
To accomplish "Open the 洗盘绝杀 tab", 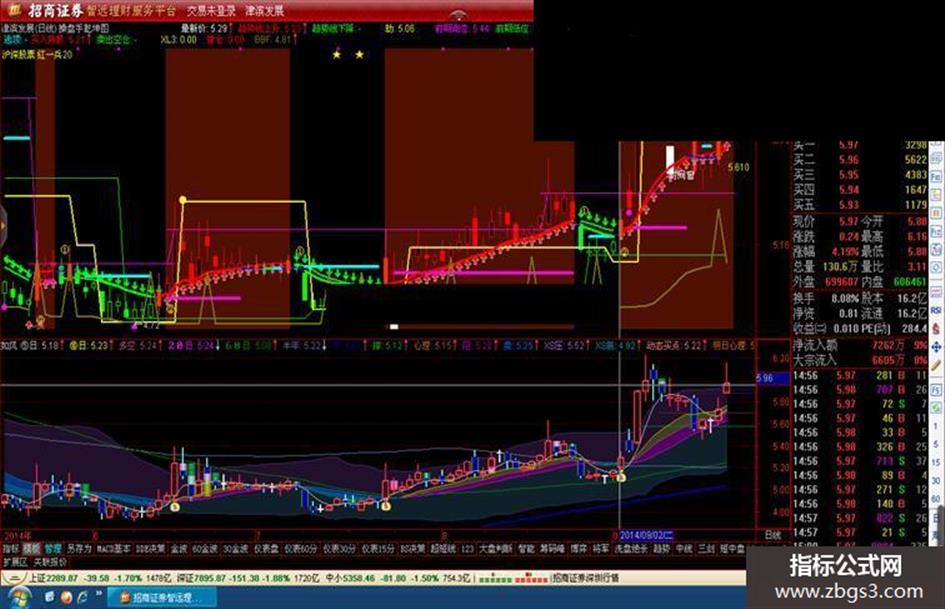I will coord(631,549).
